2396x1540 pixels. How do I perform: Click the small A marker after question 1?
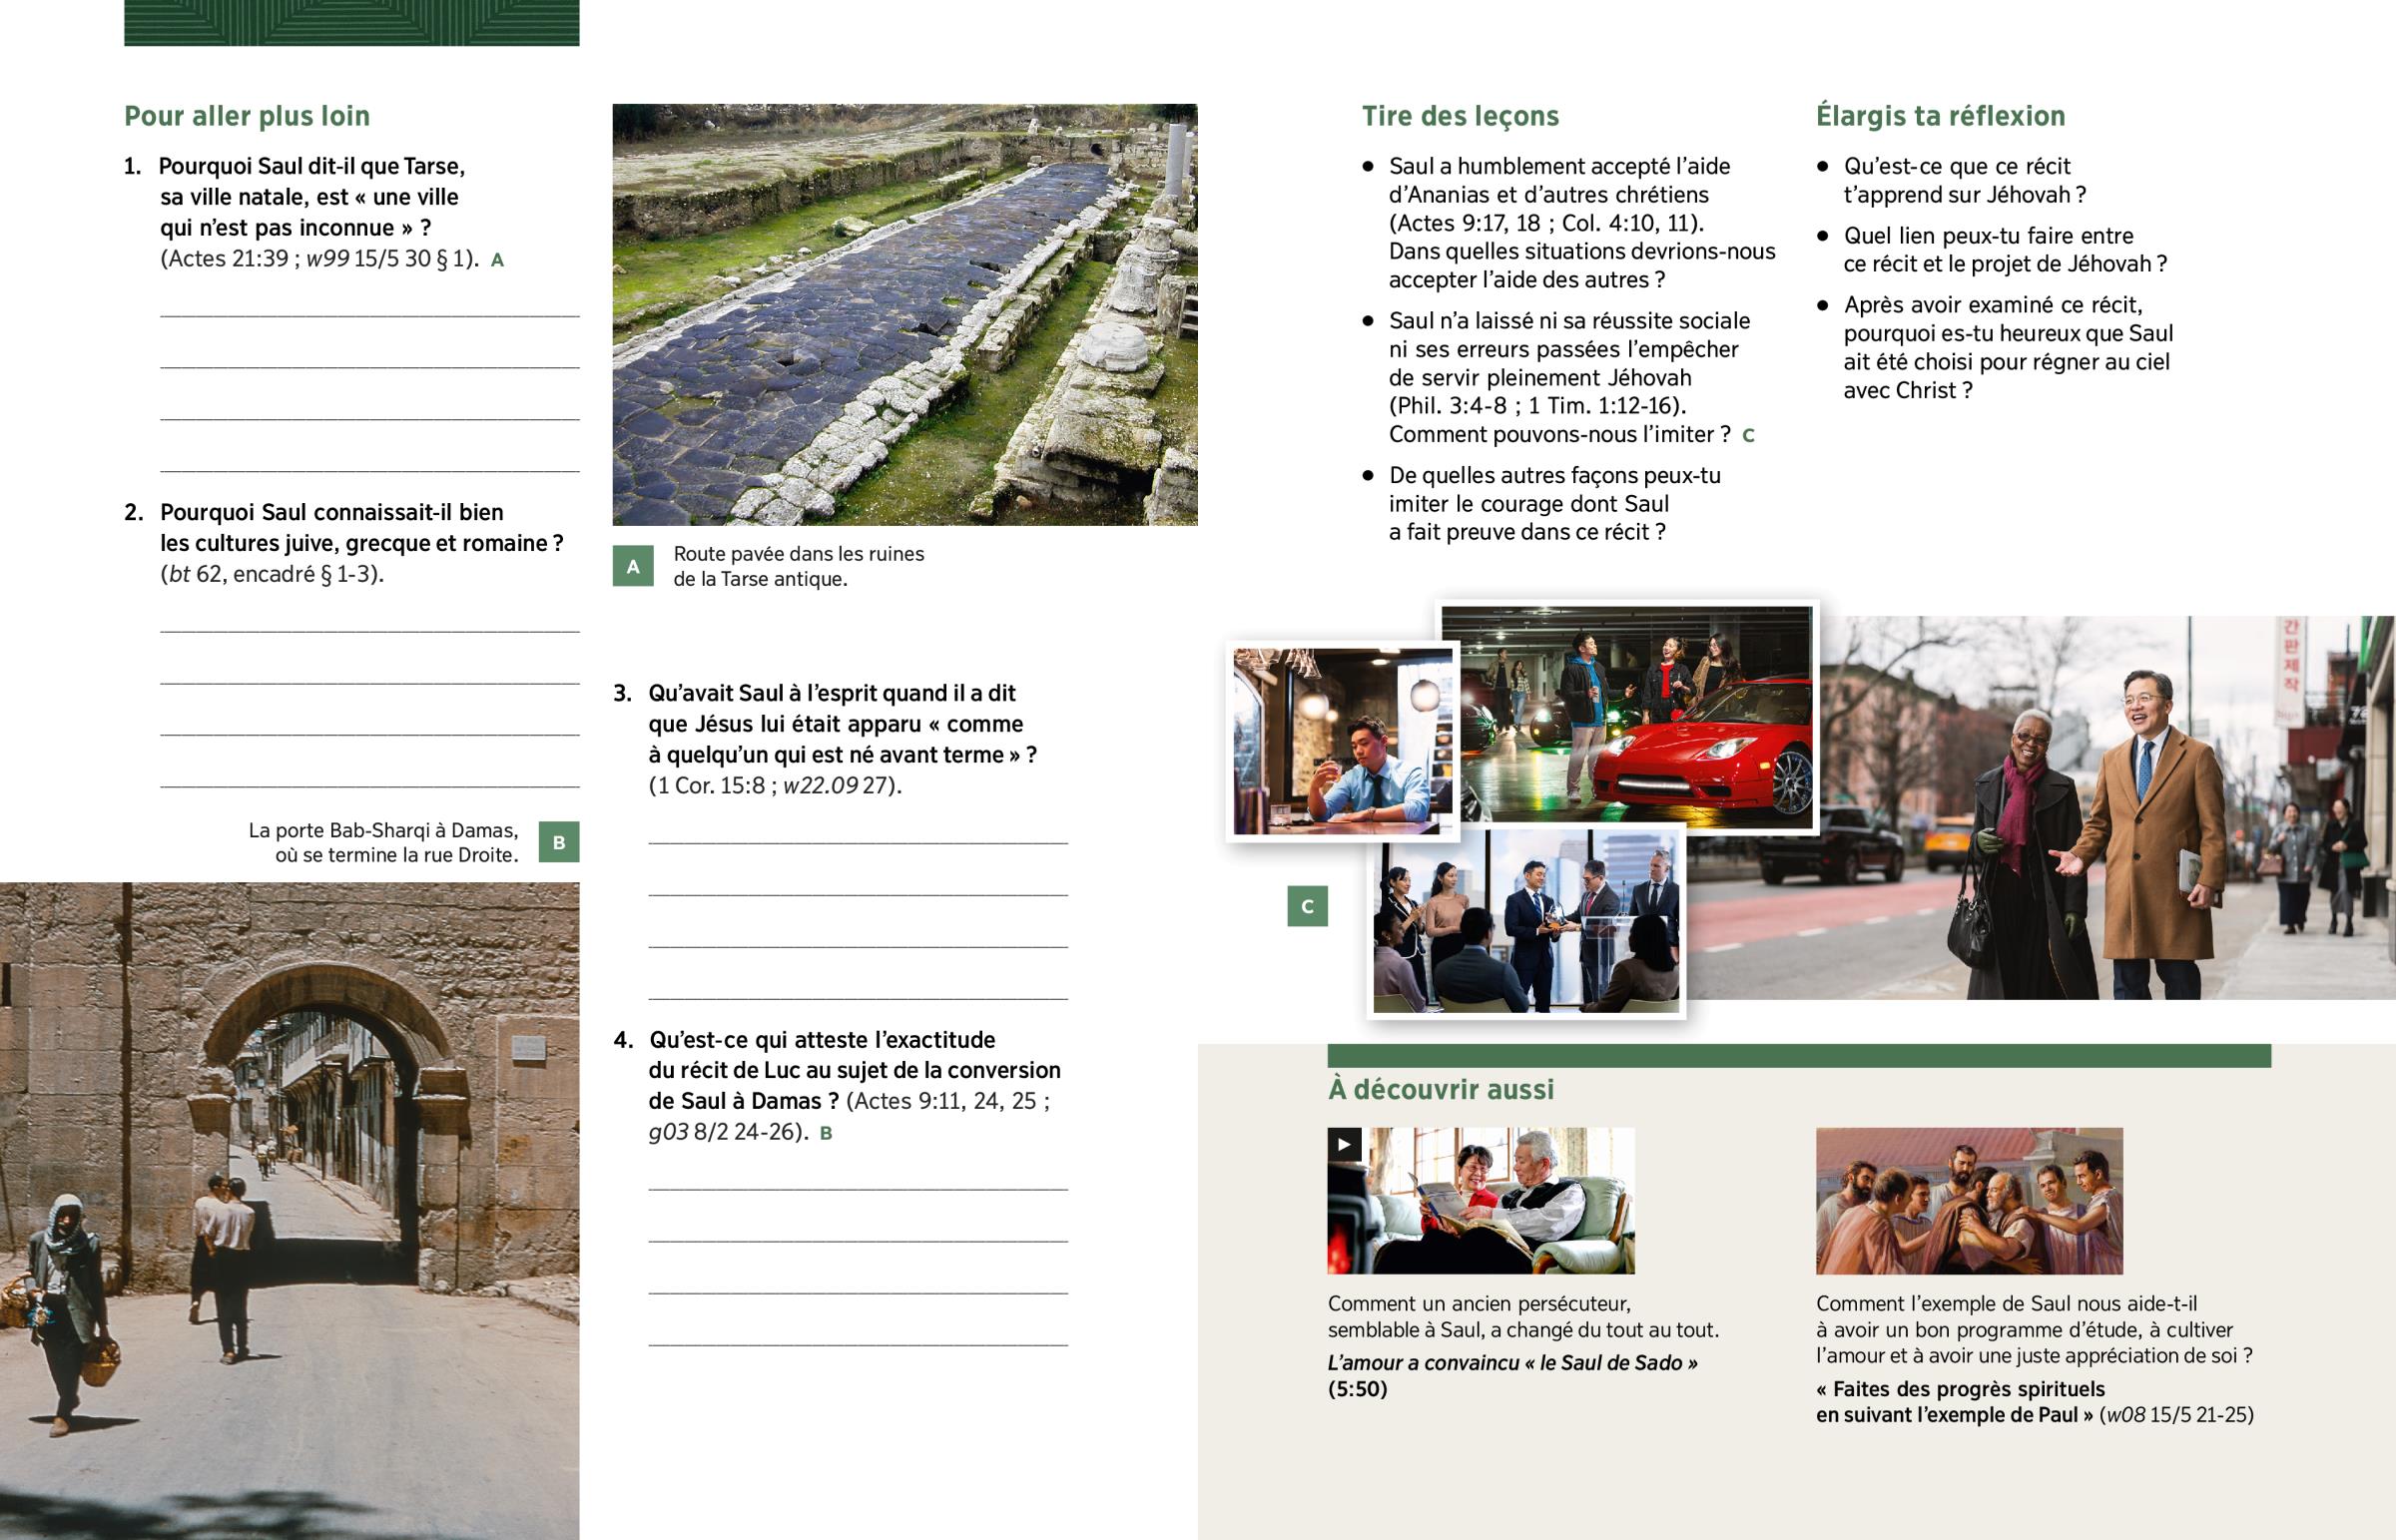[x=497, y=260]
